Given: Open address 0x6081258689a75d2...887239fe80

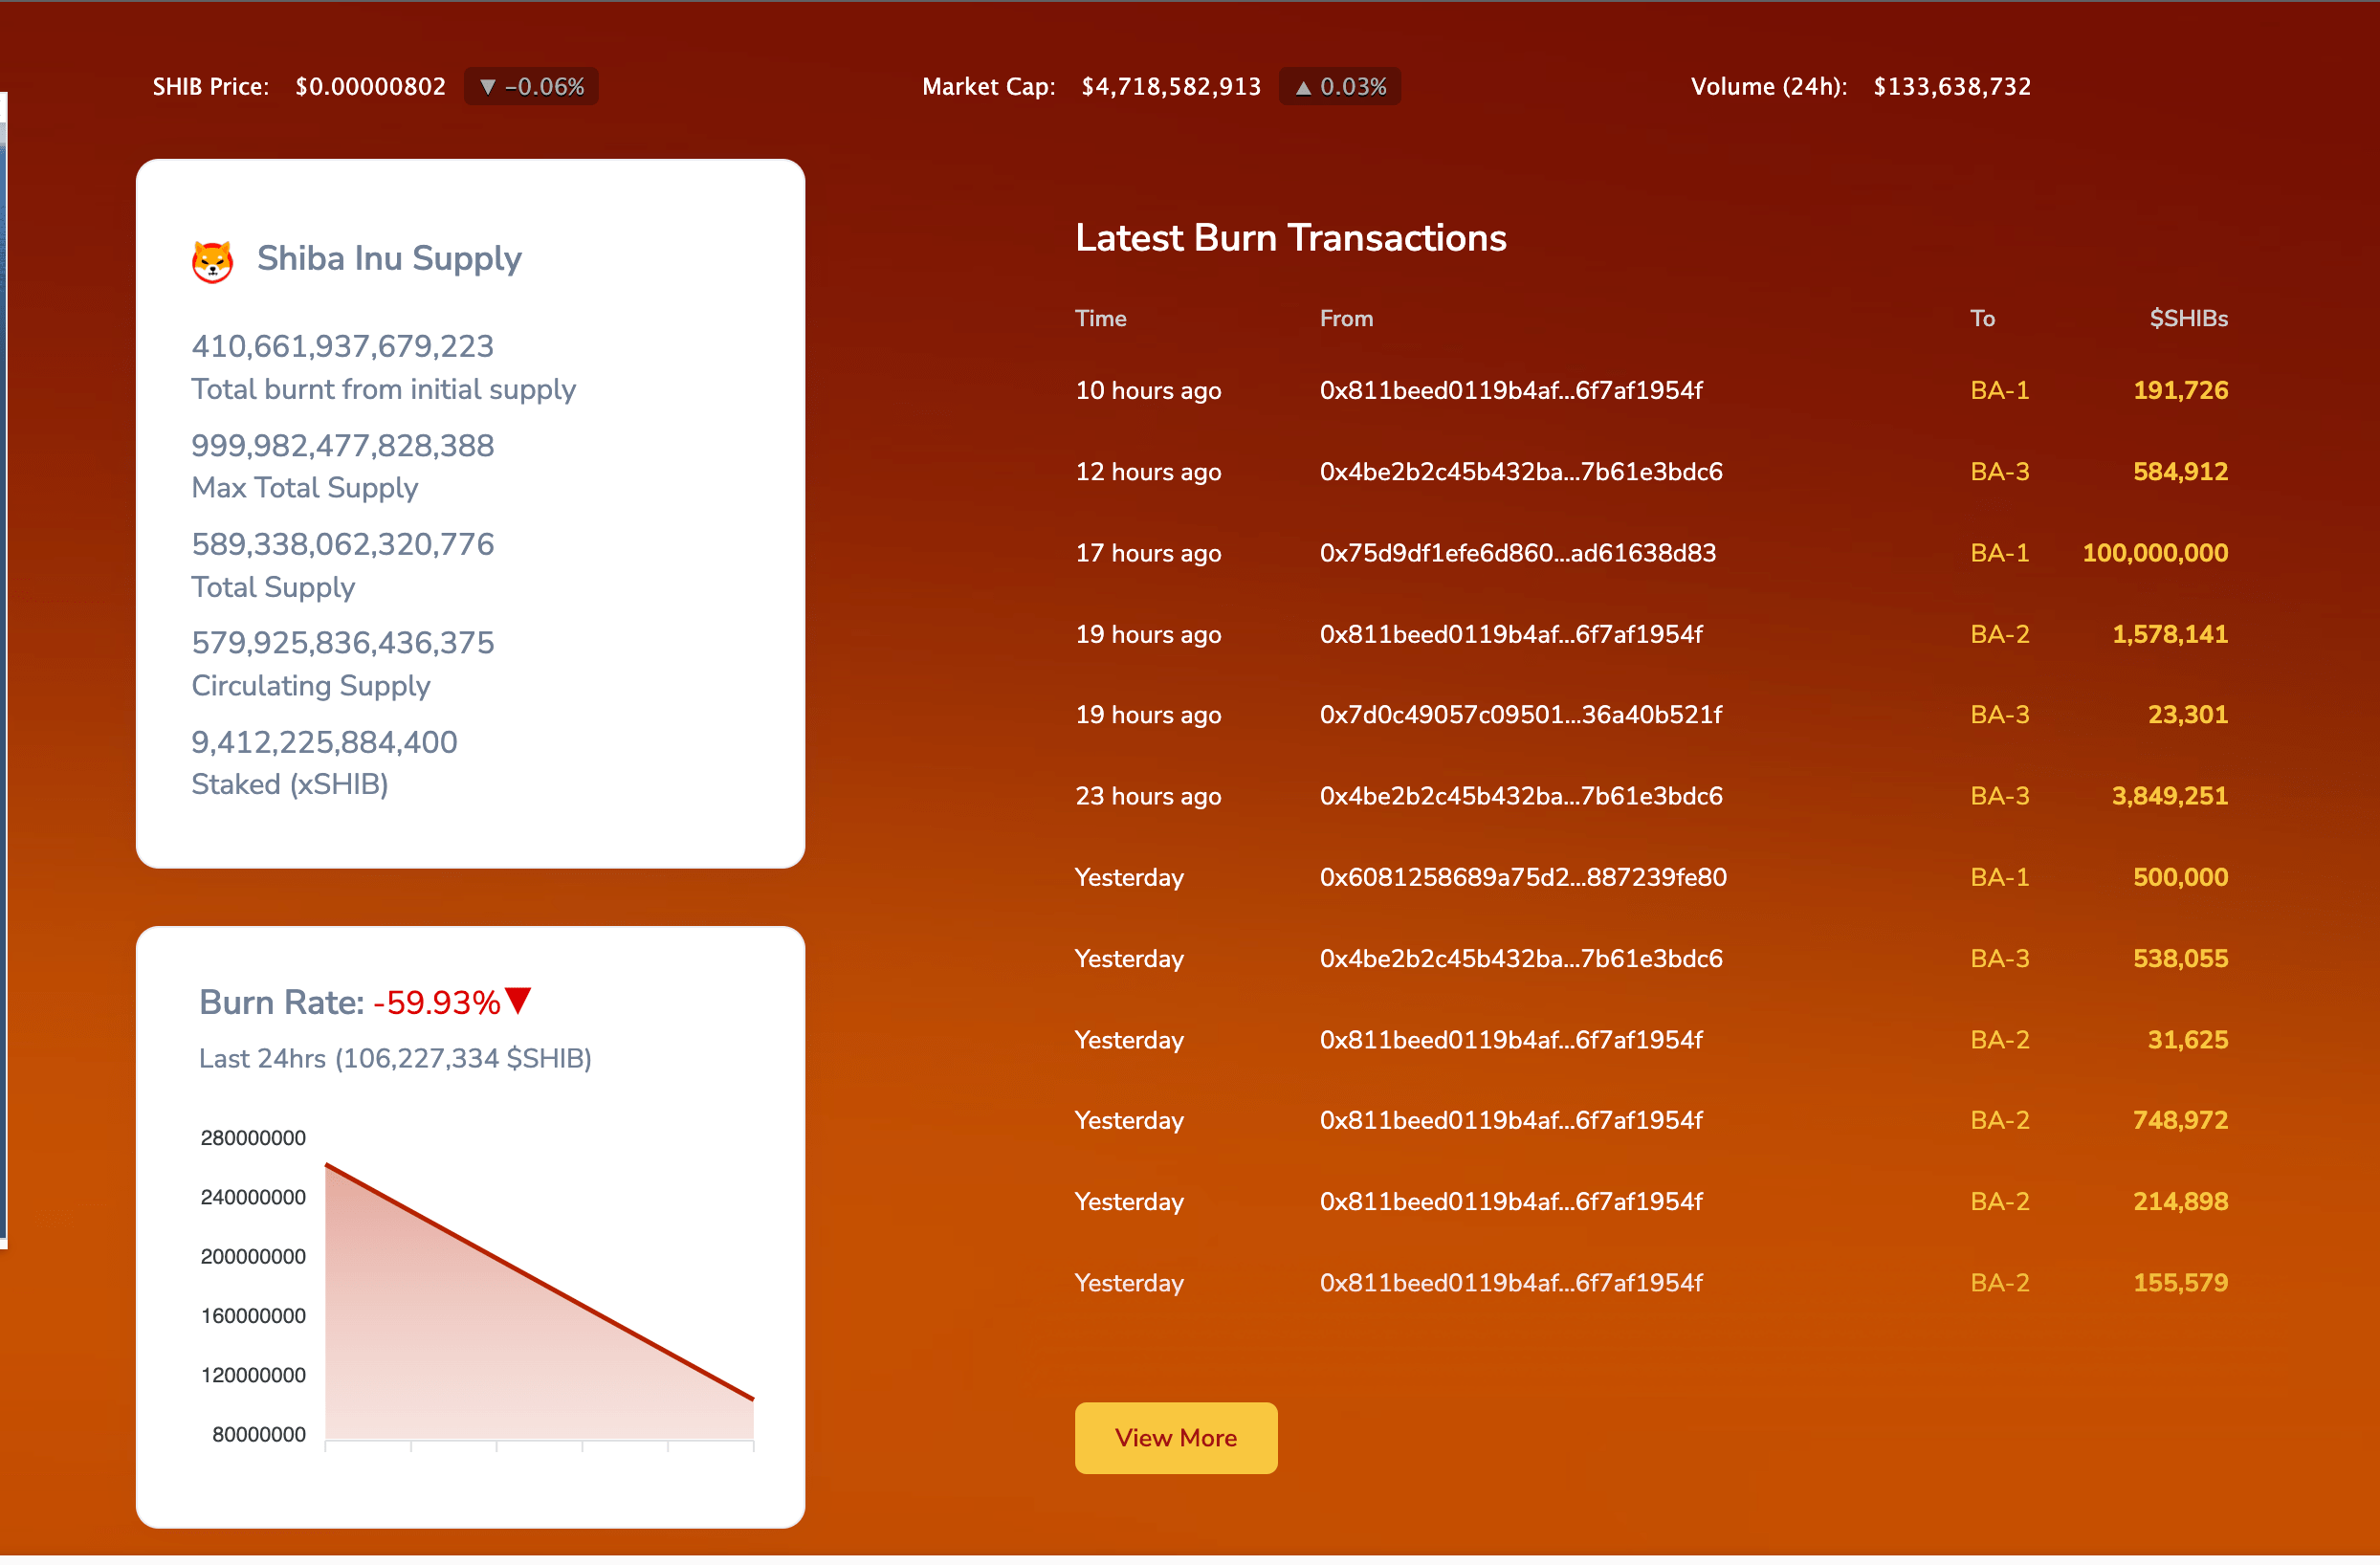Looking at the screenshot, I should click(x=1522, y=878).
